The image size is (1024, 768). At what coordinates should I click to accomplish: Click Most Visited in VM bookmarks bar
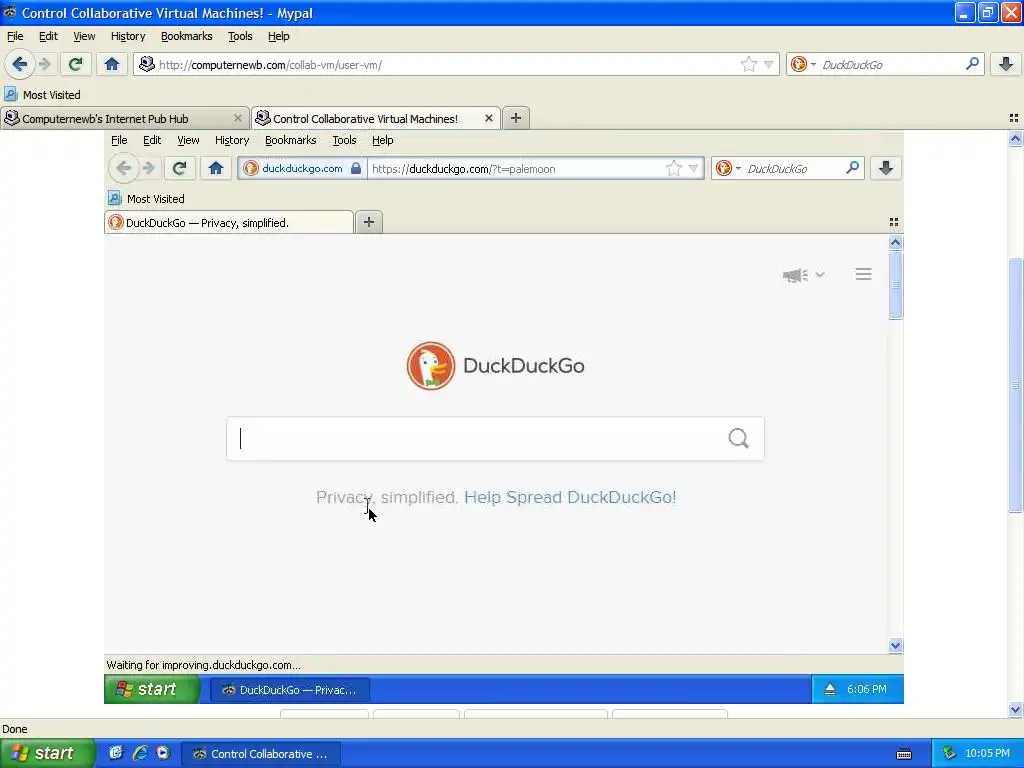pyautogui.click(x=147, y=199)
